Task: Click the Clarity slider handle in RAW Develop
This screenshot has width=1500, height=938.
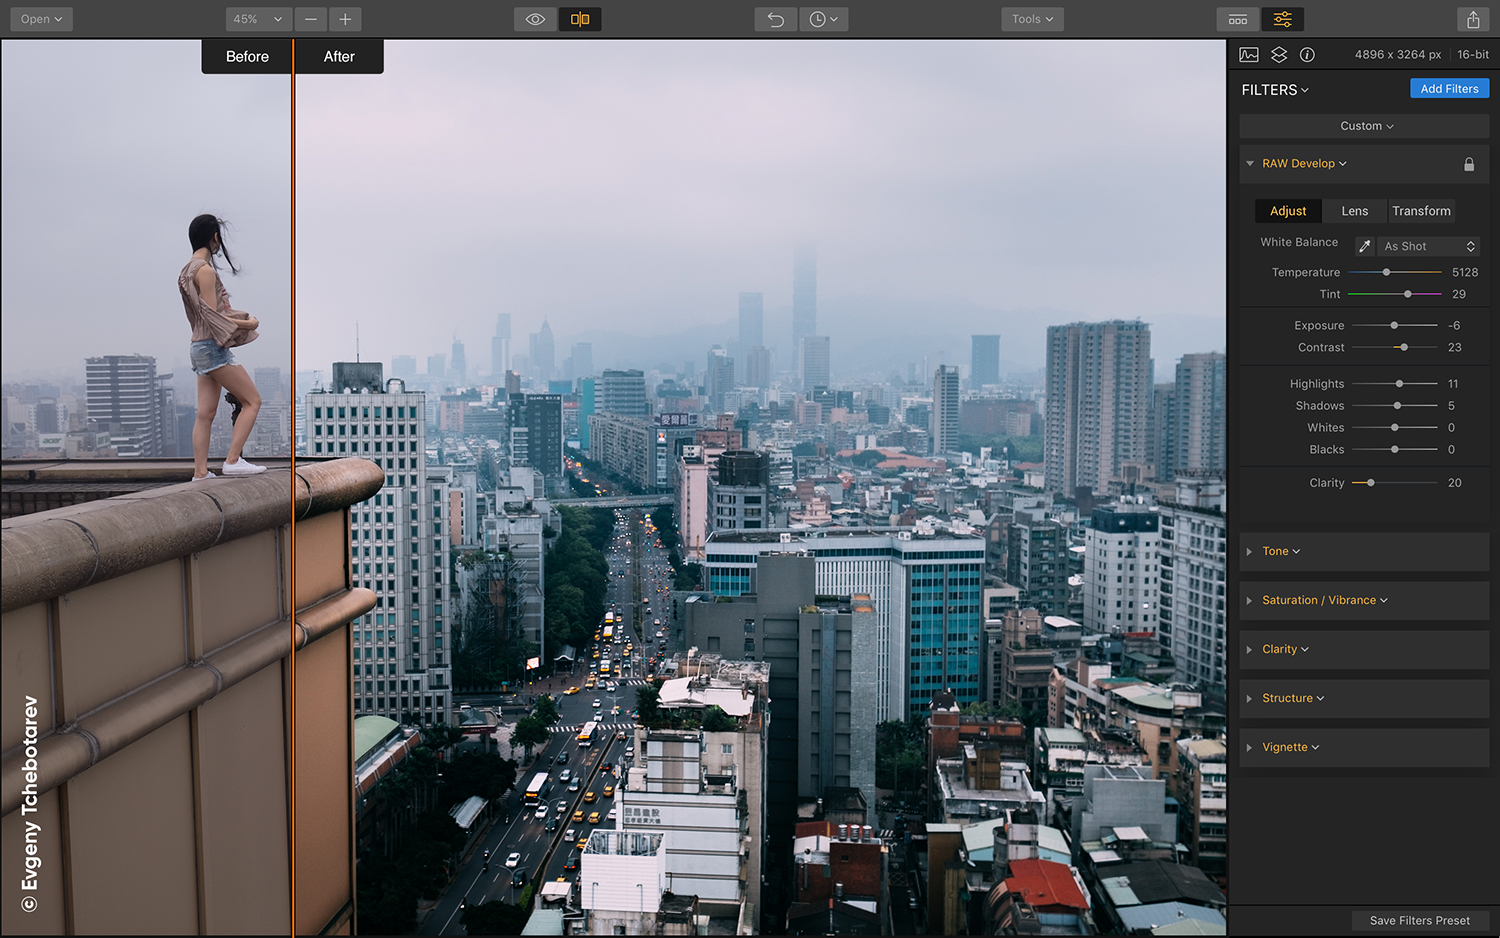Action: [1371, 483]
